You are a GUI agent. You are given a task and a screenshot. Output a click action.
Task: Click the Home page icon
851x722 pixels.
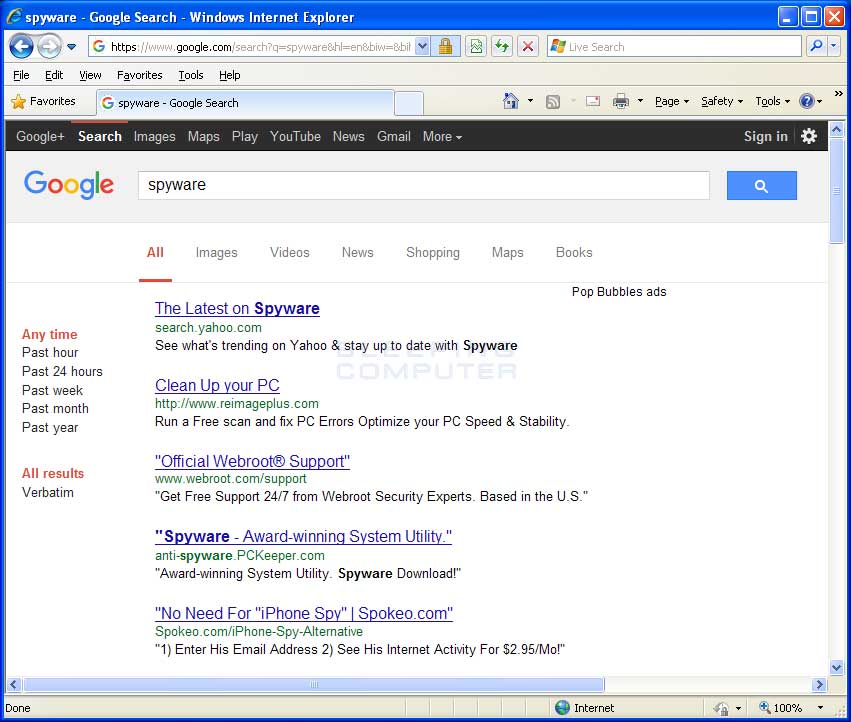[510, 101]
